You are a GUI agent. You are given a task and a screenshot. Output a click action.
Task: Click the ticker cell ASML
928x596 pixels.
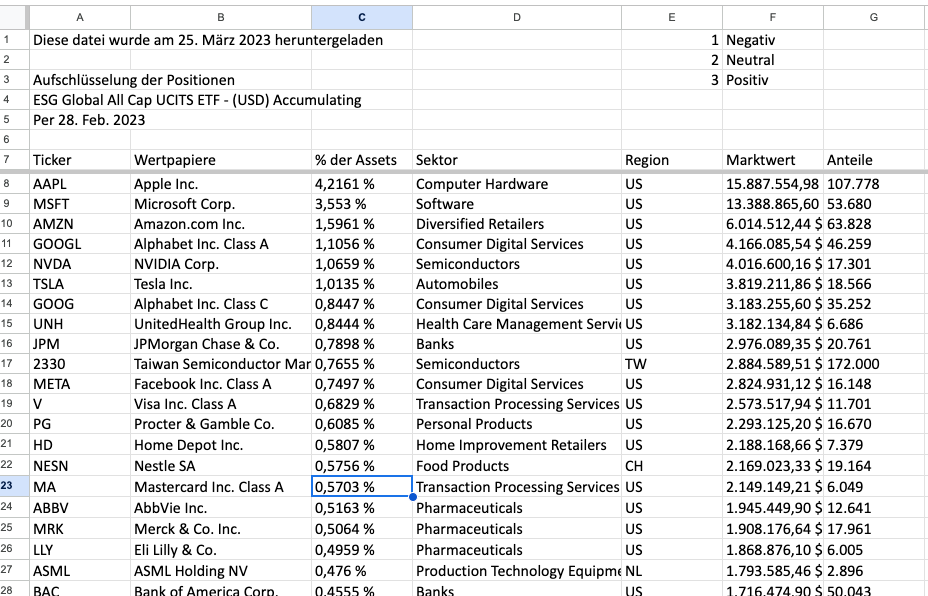point(80,571)
